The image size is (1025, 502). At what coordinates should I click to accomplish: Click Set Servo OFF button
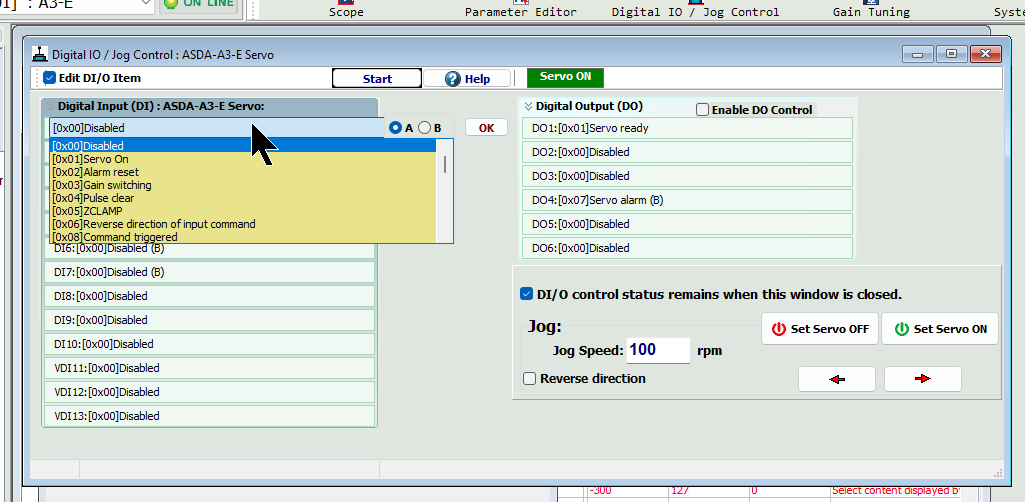(820, 329)
